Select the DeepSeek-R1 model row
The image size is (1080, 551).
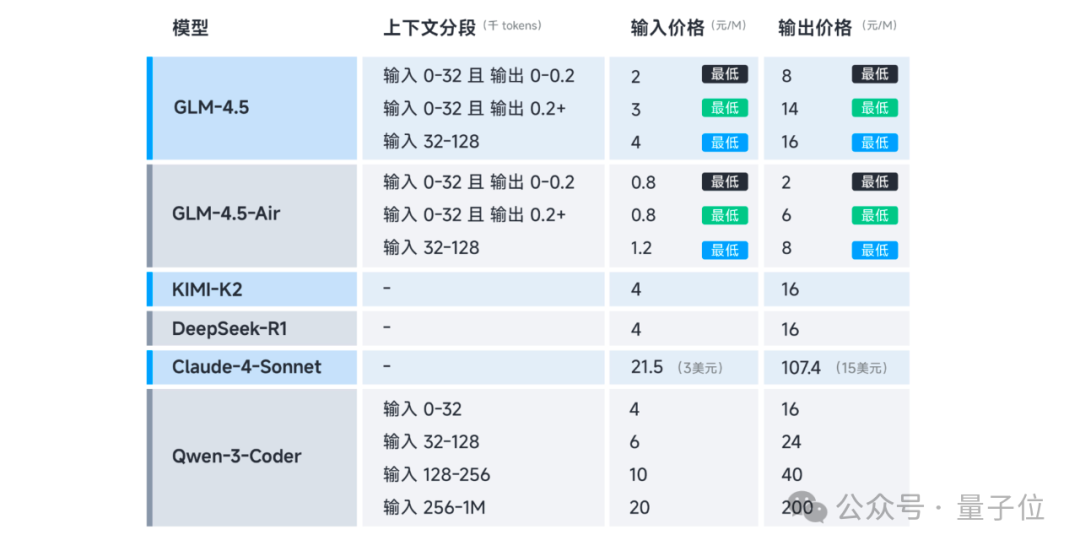coord(528,329)
